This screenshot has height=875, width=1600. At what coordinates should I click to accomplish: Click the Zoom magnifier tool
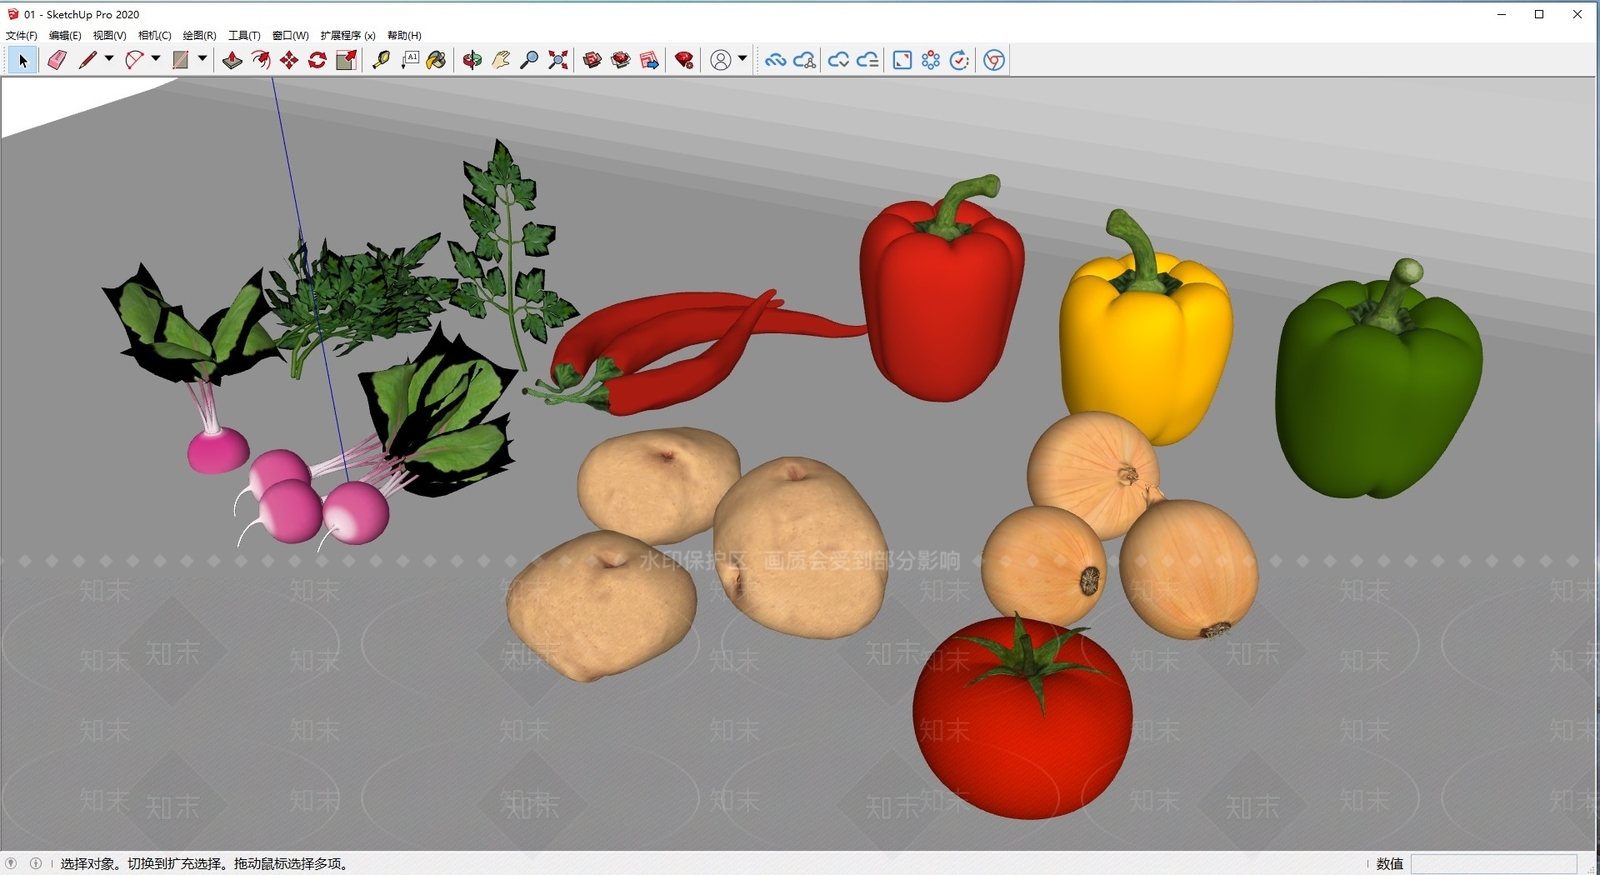[x=529, y=61]
